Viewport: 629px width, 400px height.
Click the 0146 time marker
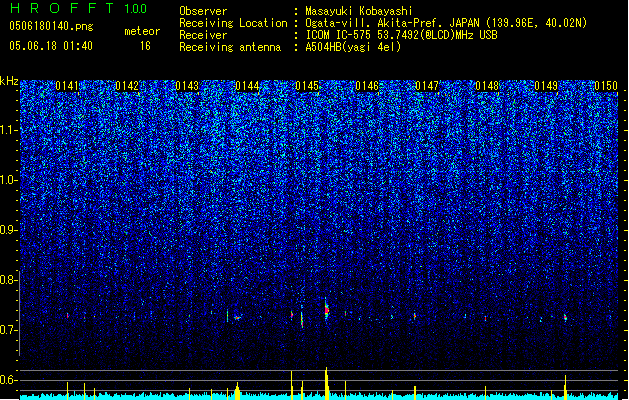click(367, 86)
